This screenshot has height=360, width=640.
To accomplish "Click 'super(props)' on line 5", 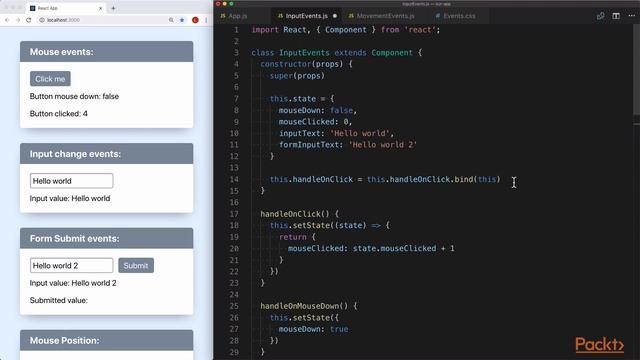I will click(x=297, y=76).
